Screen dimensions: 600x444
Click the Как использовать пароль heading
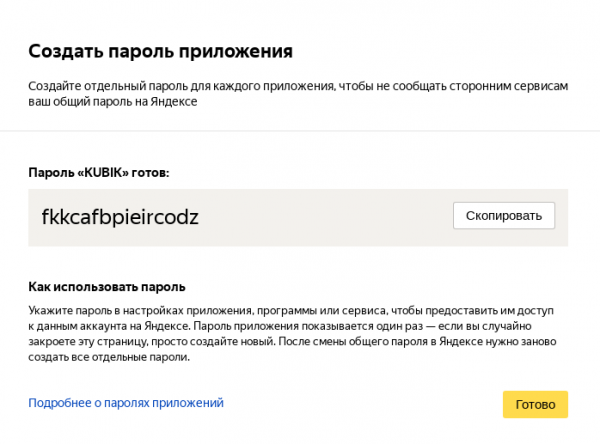tap(107, 287)
